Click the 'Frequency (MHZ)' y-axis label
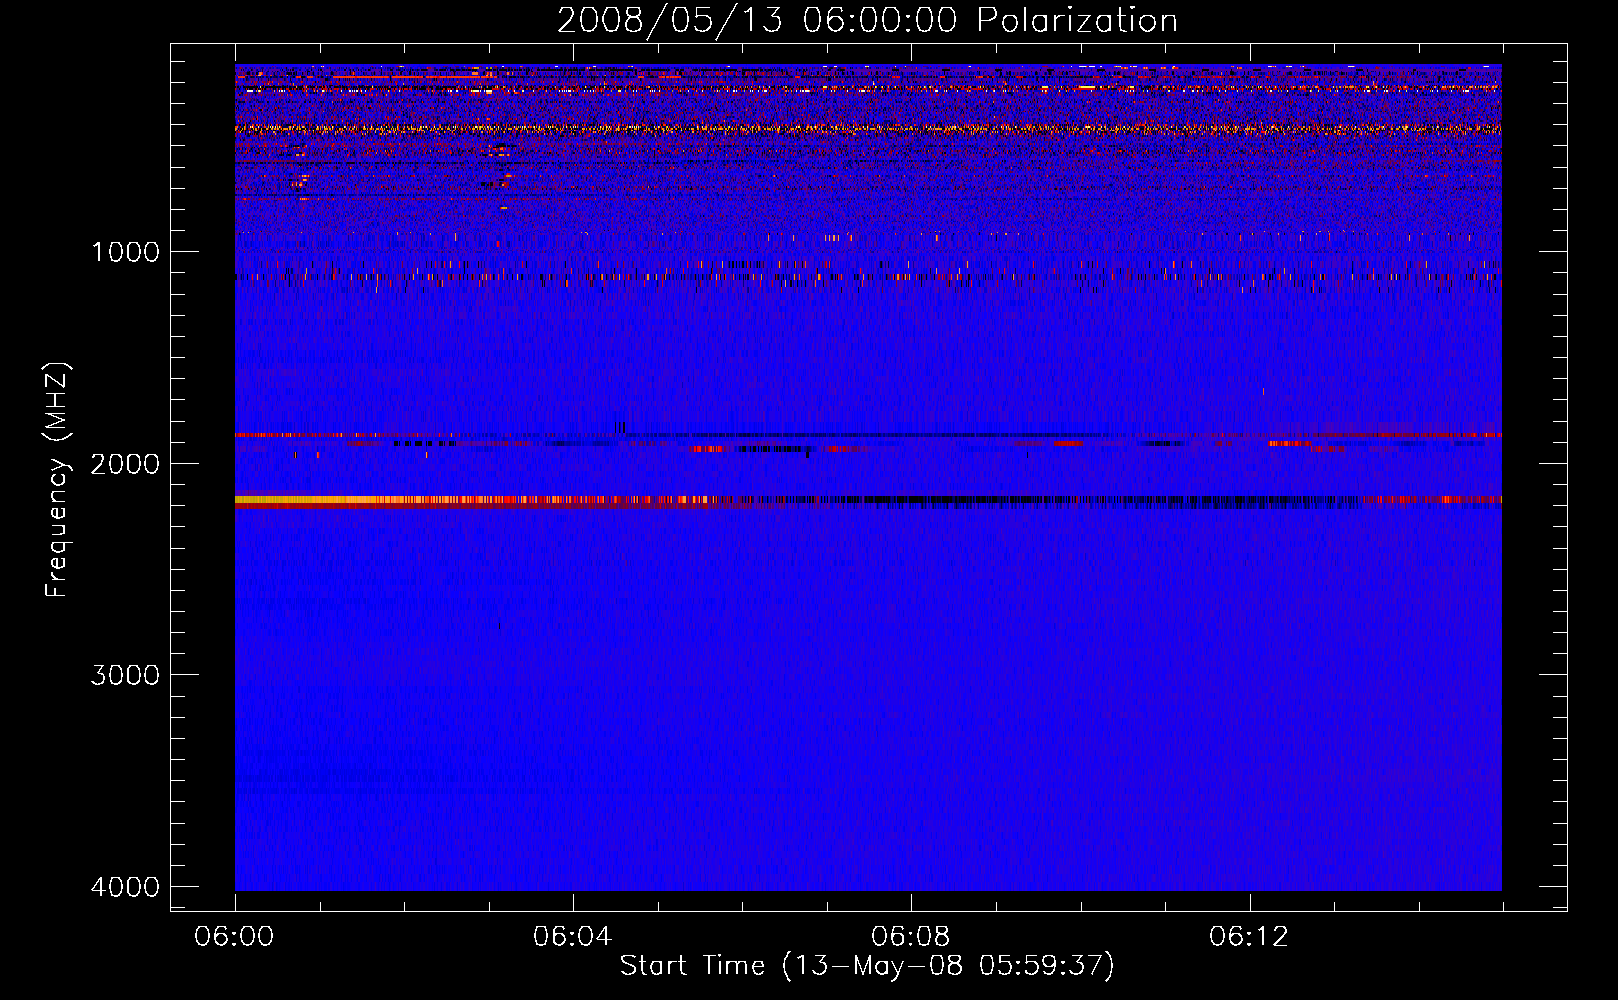The image size is (1618, 1000). pos(57,480)
